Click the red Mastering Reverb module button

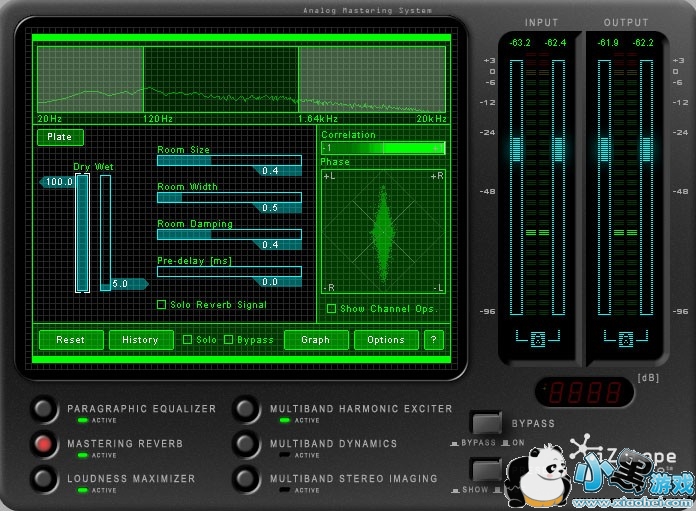coord(44,444)
